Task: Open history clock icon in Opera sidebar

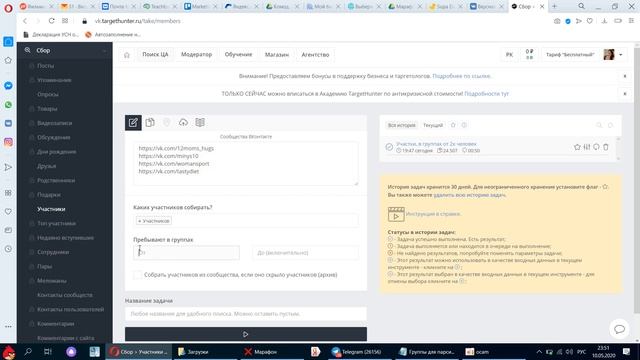Action: (8, 249)
